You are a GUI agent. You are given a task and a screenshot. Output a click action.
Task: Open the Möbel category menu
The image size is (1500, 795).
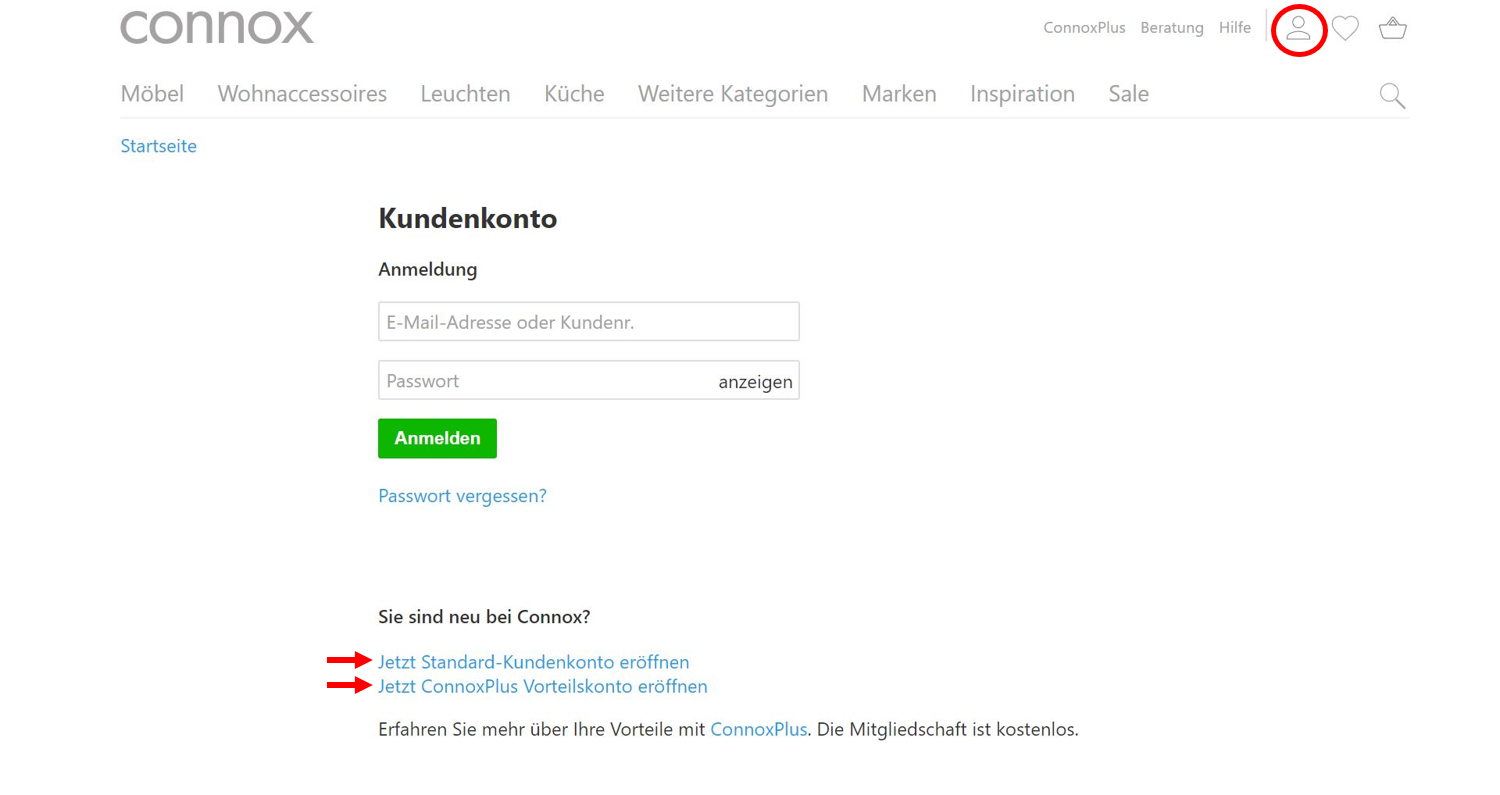(x=152, y=94)
